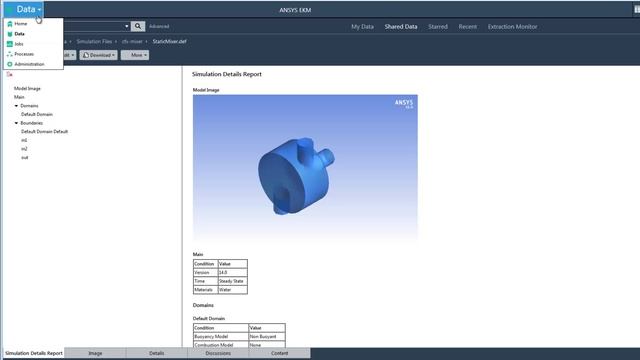Switch to the Discussions bottom tab
This screenshot has width=640, height=360.
tap(218, 353)
